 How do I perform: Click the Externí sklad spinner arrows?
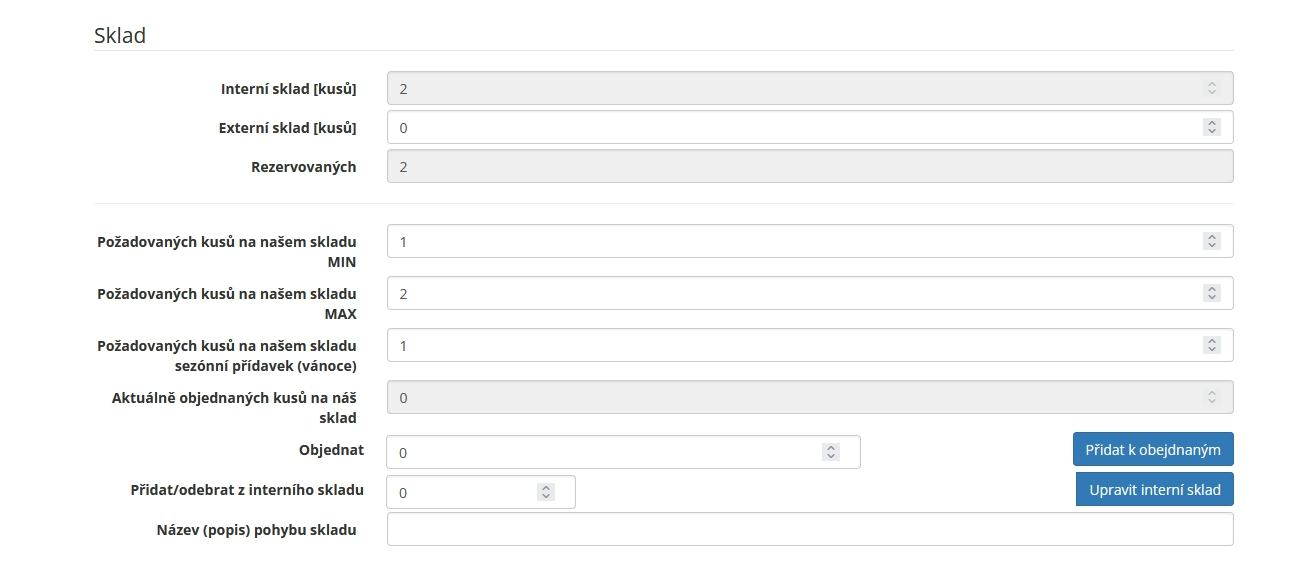coord(1212,127)
